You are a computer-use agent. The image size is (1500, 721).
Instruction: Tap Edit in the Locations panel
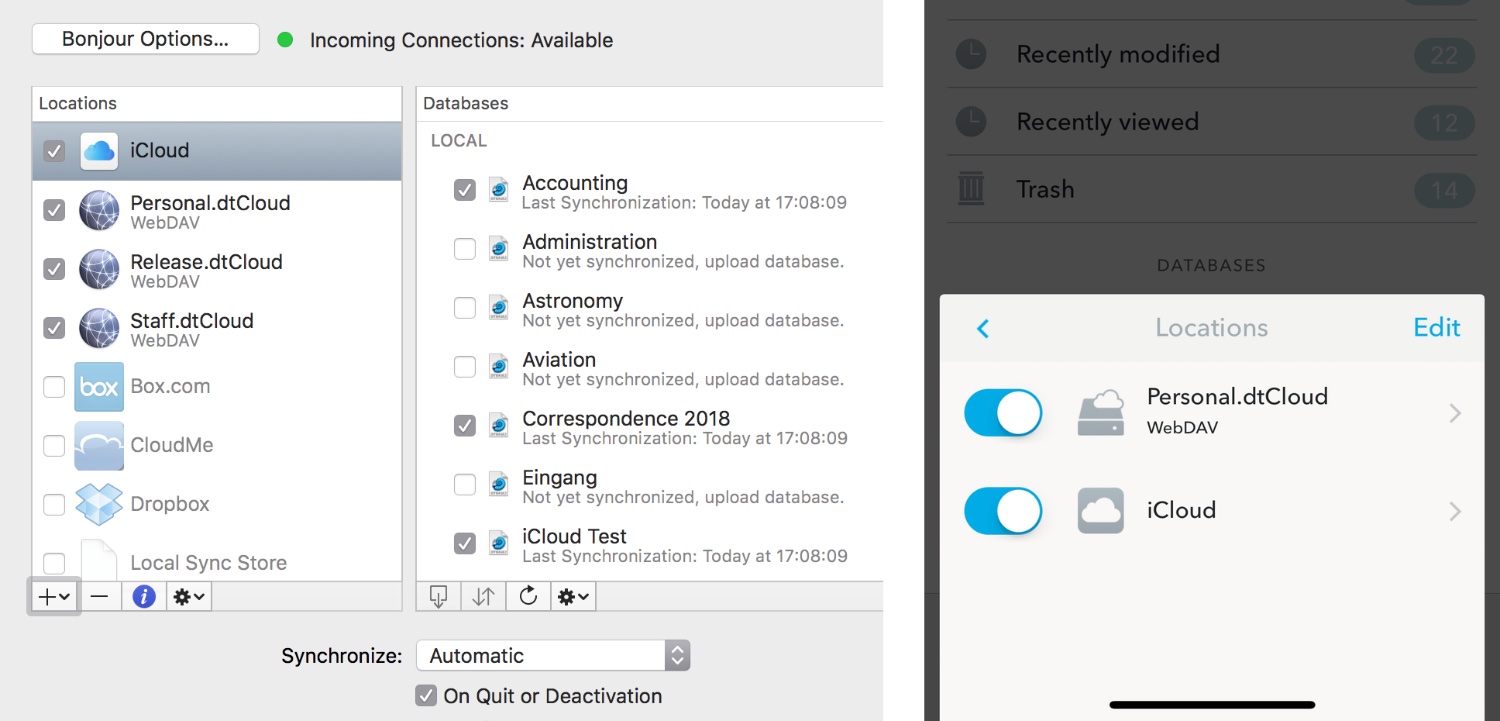coord(1436,328)
